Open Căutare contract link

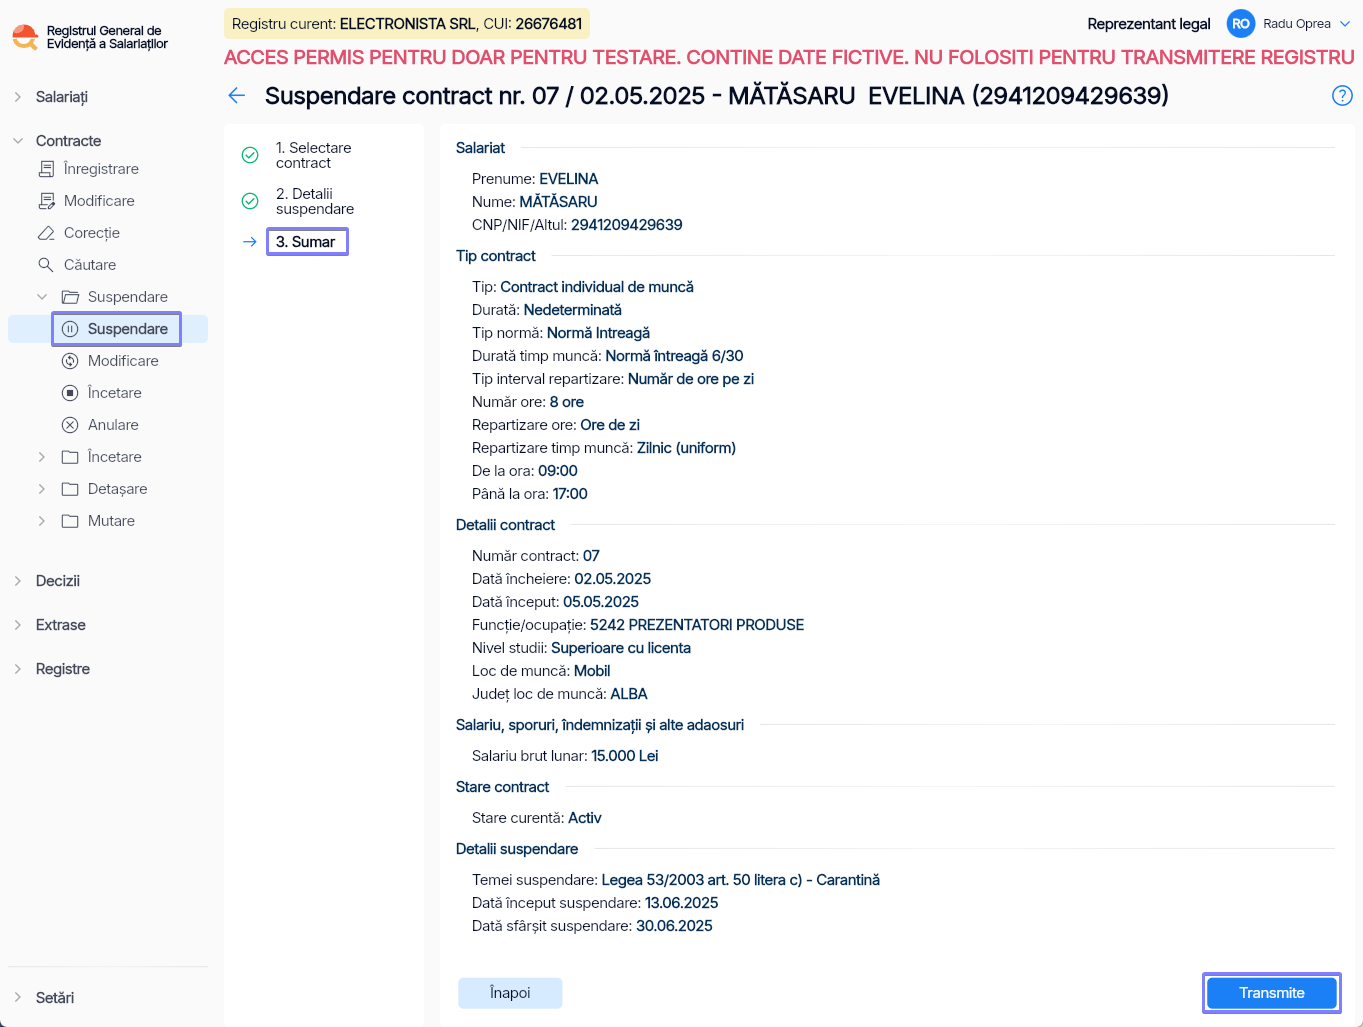(x=90, y=265)
